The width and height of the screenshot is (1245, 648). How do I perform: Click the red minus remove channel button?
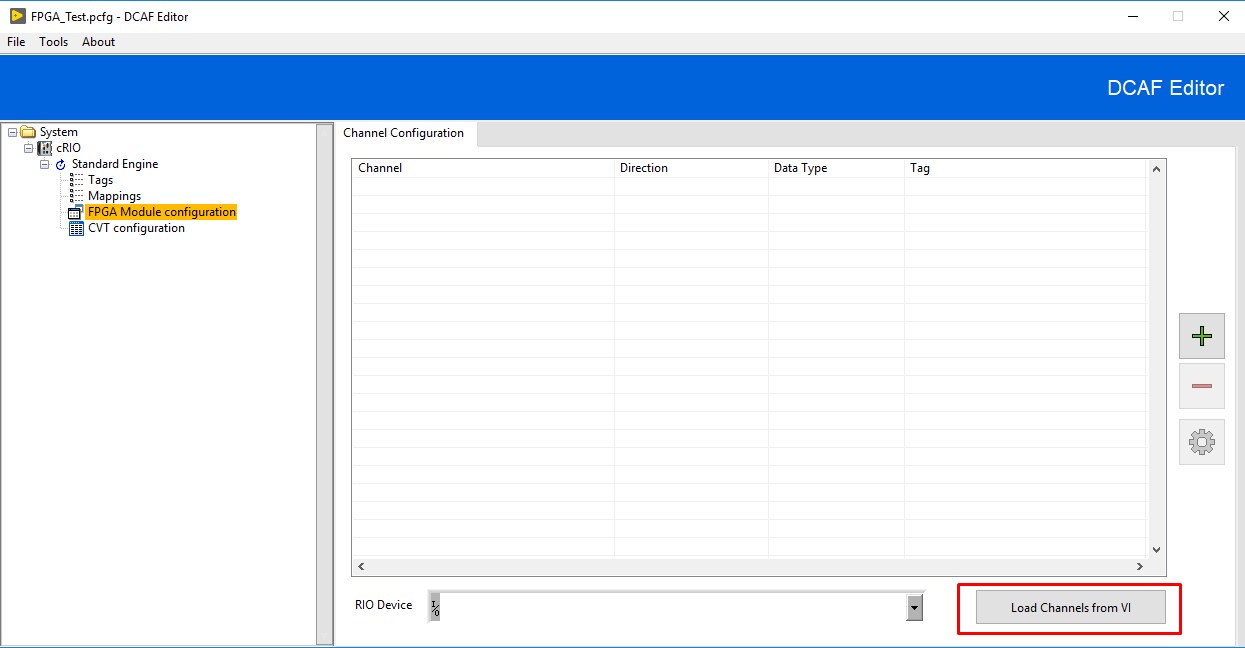tap(1202, 386)
